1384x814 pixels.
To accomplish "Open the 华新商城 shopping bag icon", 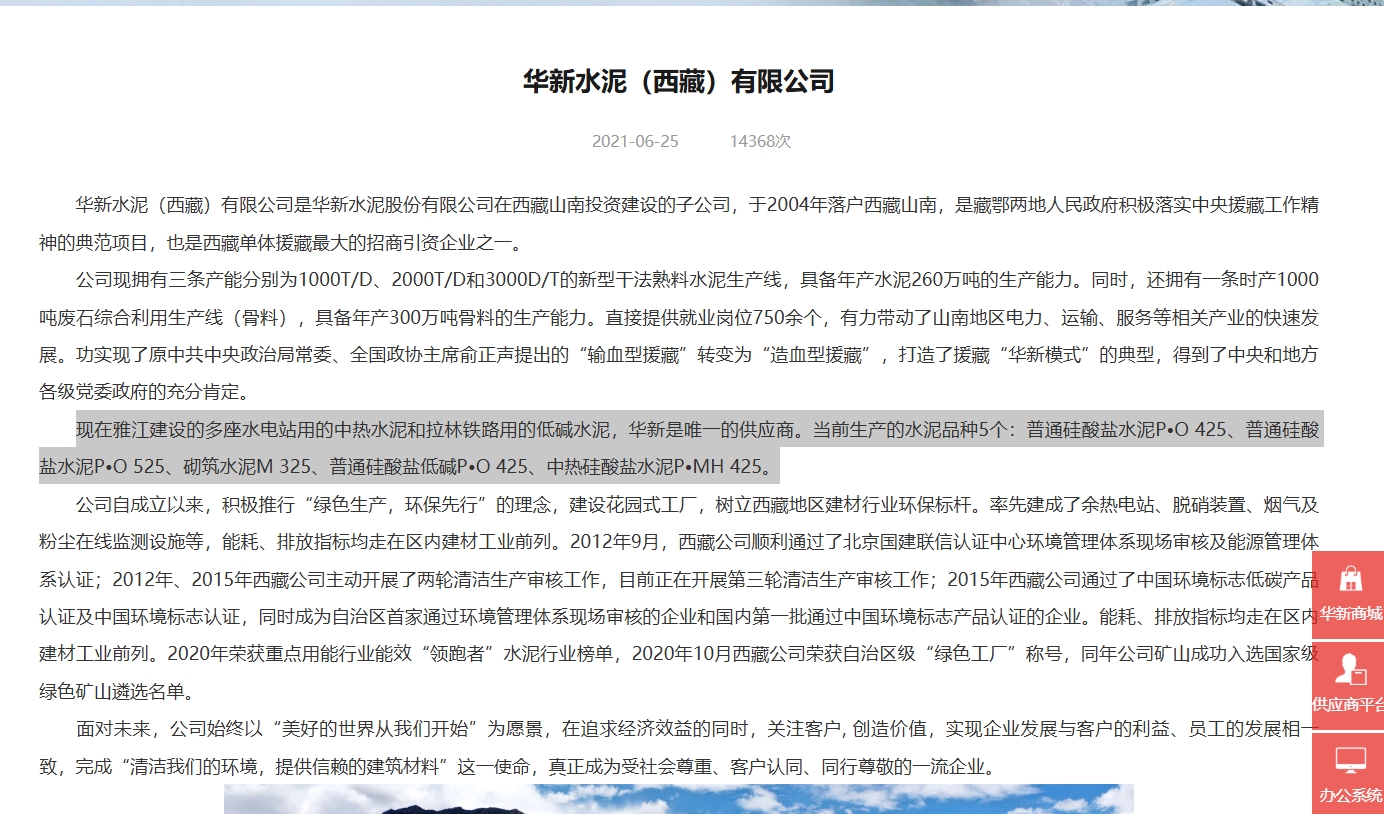I will (1350, 579).
